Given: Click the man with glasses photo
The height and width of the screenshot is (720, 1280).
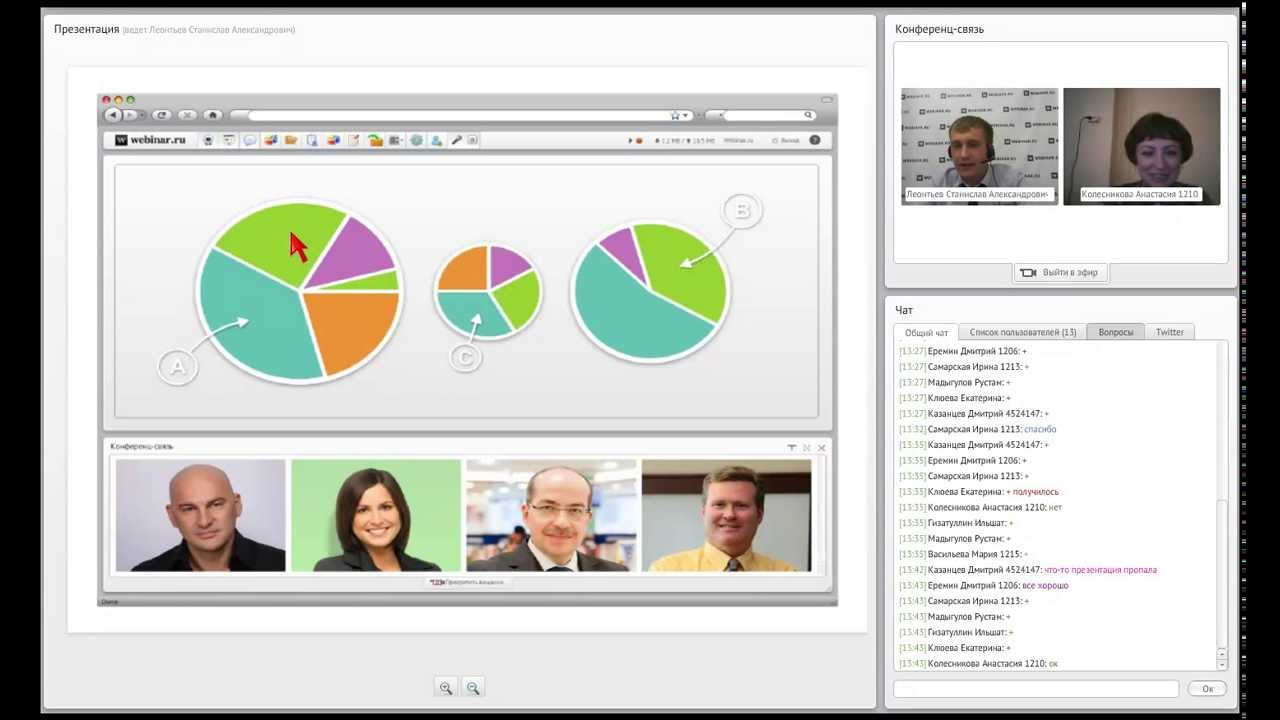Looking at the screenshot, I should point(551,515).
